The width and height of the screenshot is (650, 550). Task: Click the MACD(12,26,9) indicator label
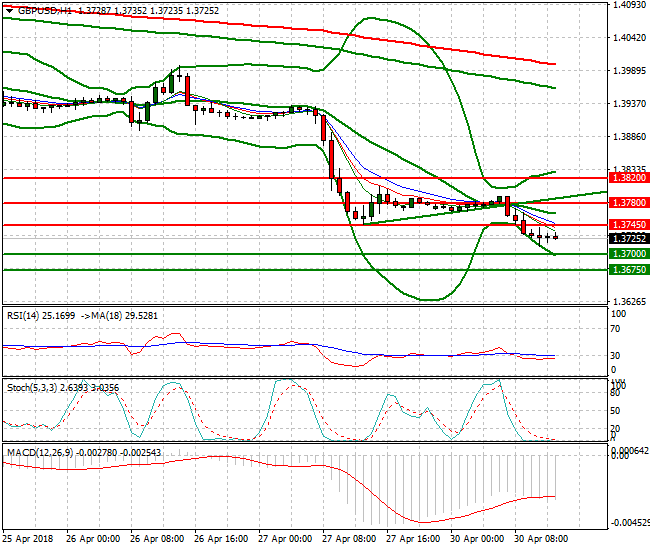tap(84, 453)
